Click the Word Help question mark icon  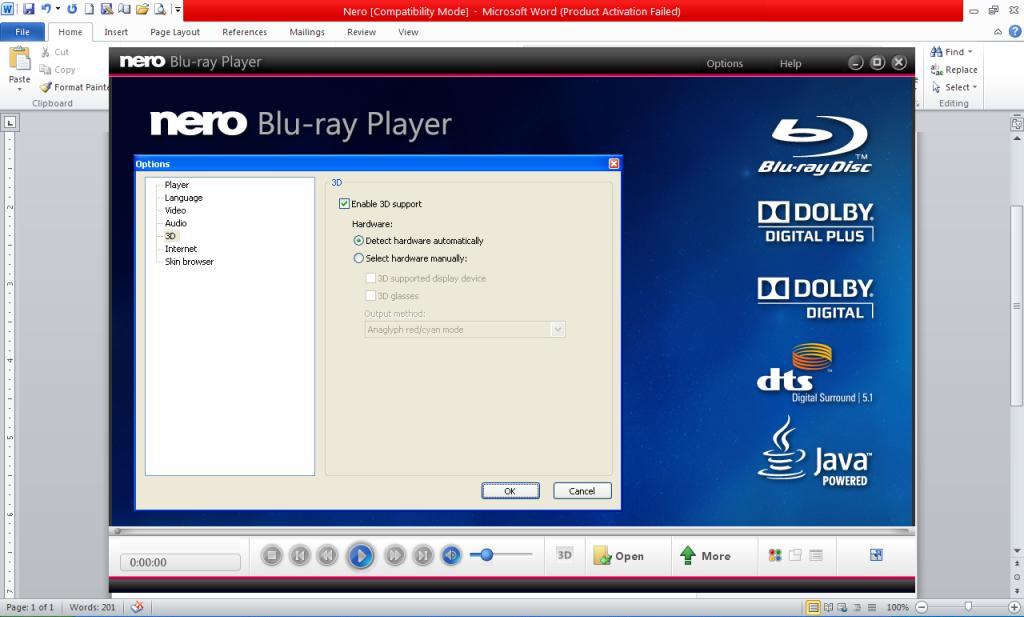[x=1015, y=31]
